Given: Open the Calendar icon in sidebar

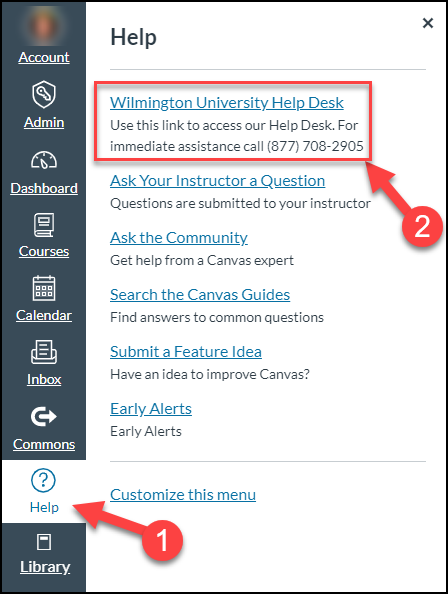Looking at the screenshot, I should 44,288.
